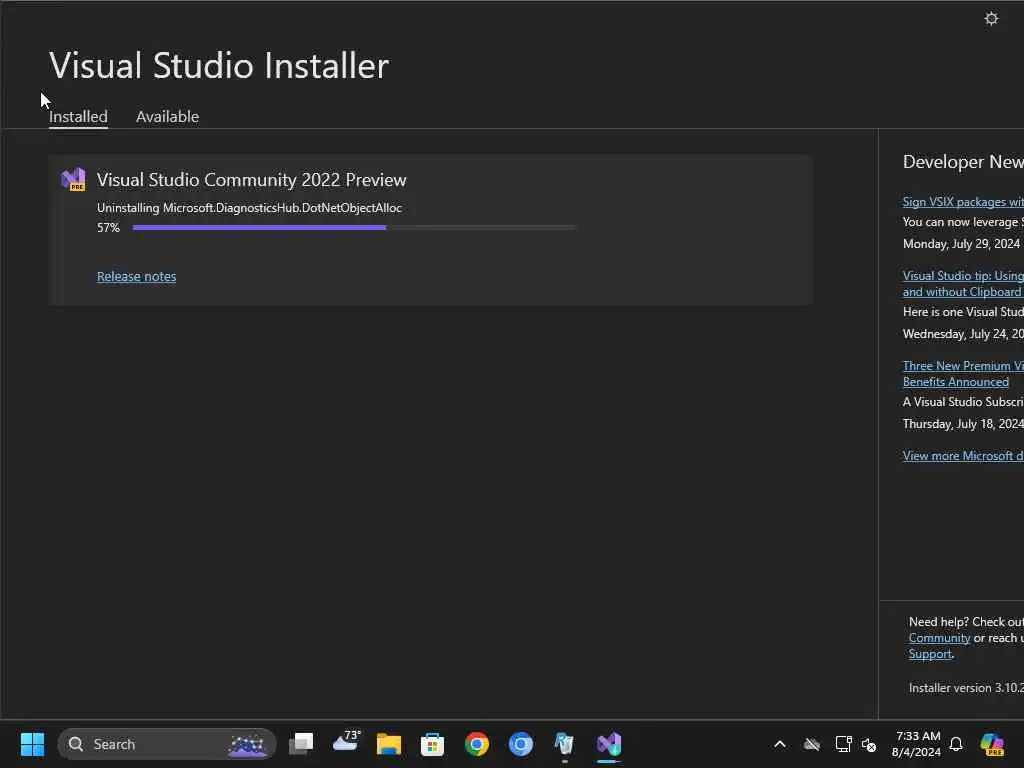This screenshot has height=768, width=1024.
Task: Click the Developer News heading
Action: (963, 162)
